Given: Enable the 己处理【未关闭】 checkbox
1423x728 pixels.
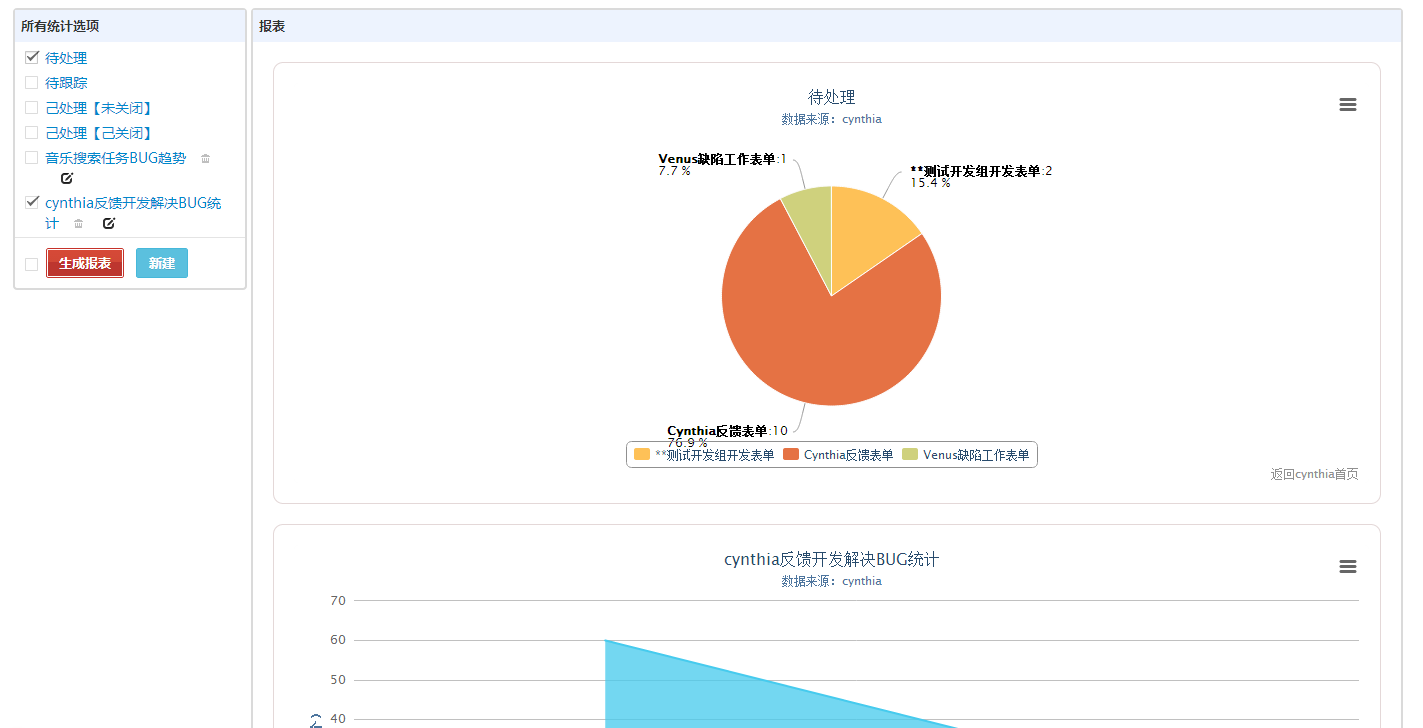Looking at the screenshot, I should (32, 108).
